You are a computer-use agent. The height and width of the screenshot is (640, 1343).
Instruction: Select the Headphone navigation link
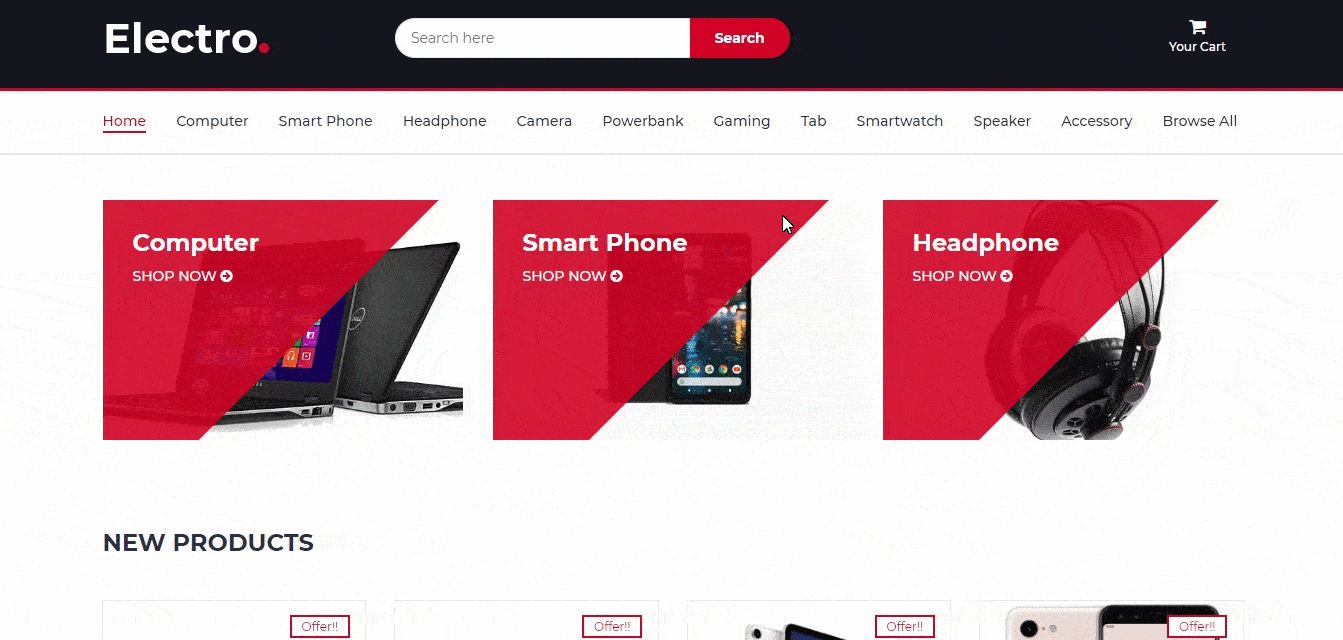pyautogui.click(x=444, y=121)
